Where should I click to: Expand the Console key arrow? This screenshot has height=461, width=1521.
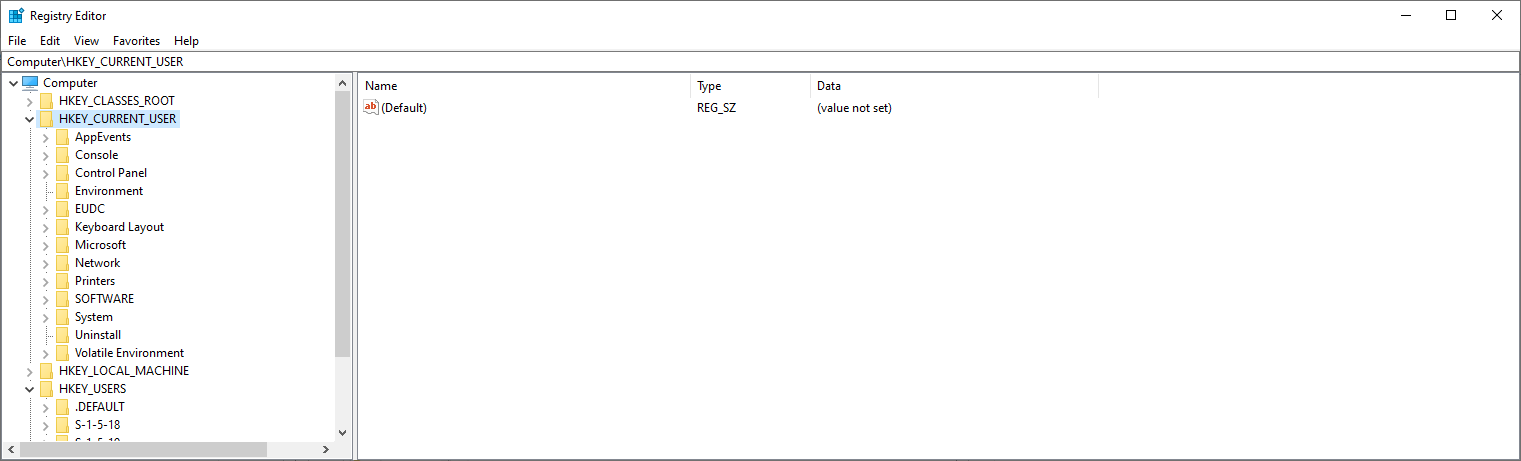(x=45, y=155)
